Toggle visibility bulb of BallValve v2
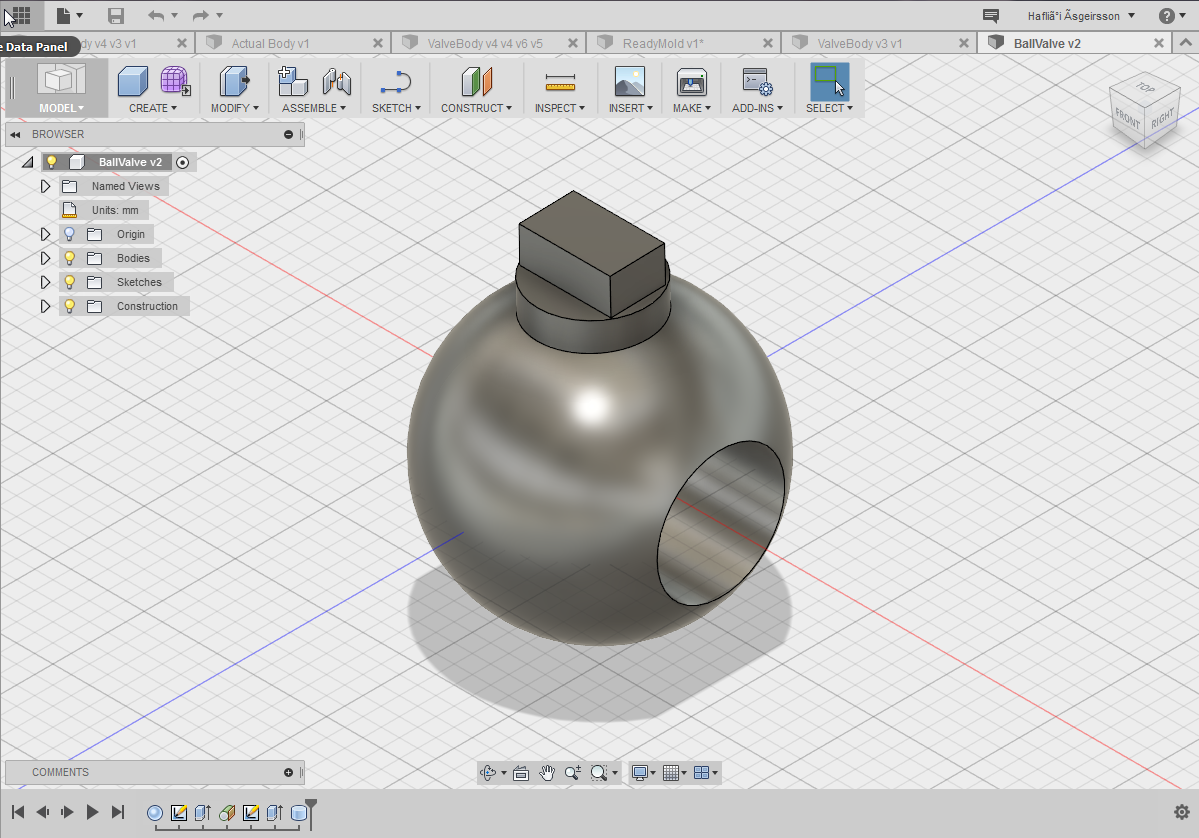1199x838 pixels. (52, 161)
